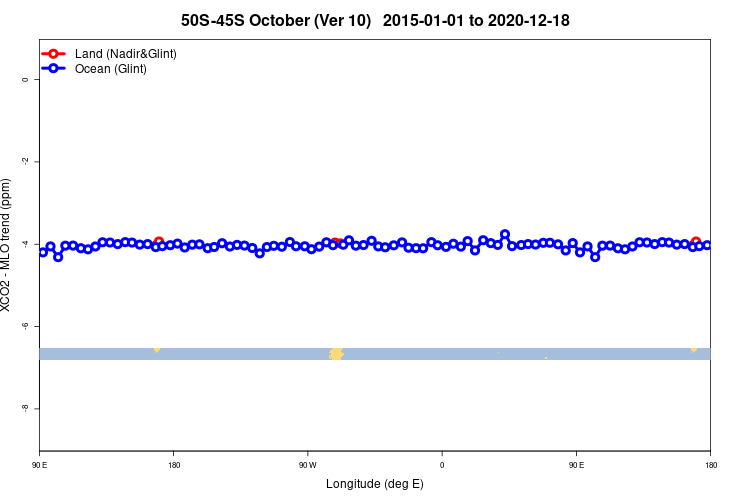Click the blue ocean map strip

[x=375, y=354]
